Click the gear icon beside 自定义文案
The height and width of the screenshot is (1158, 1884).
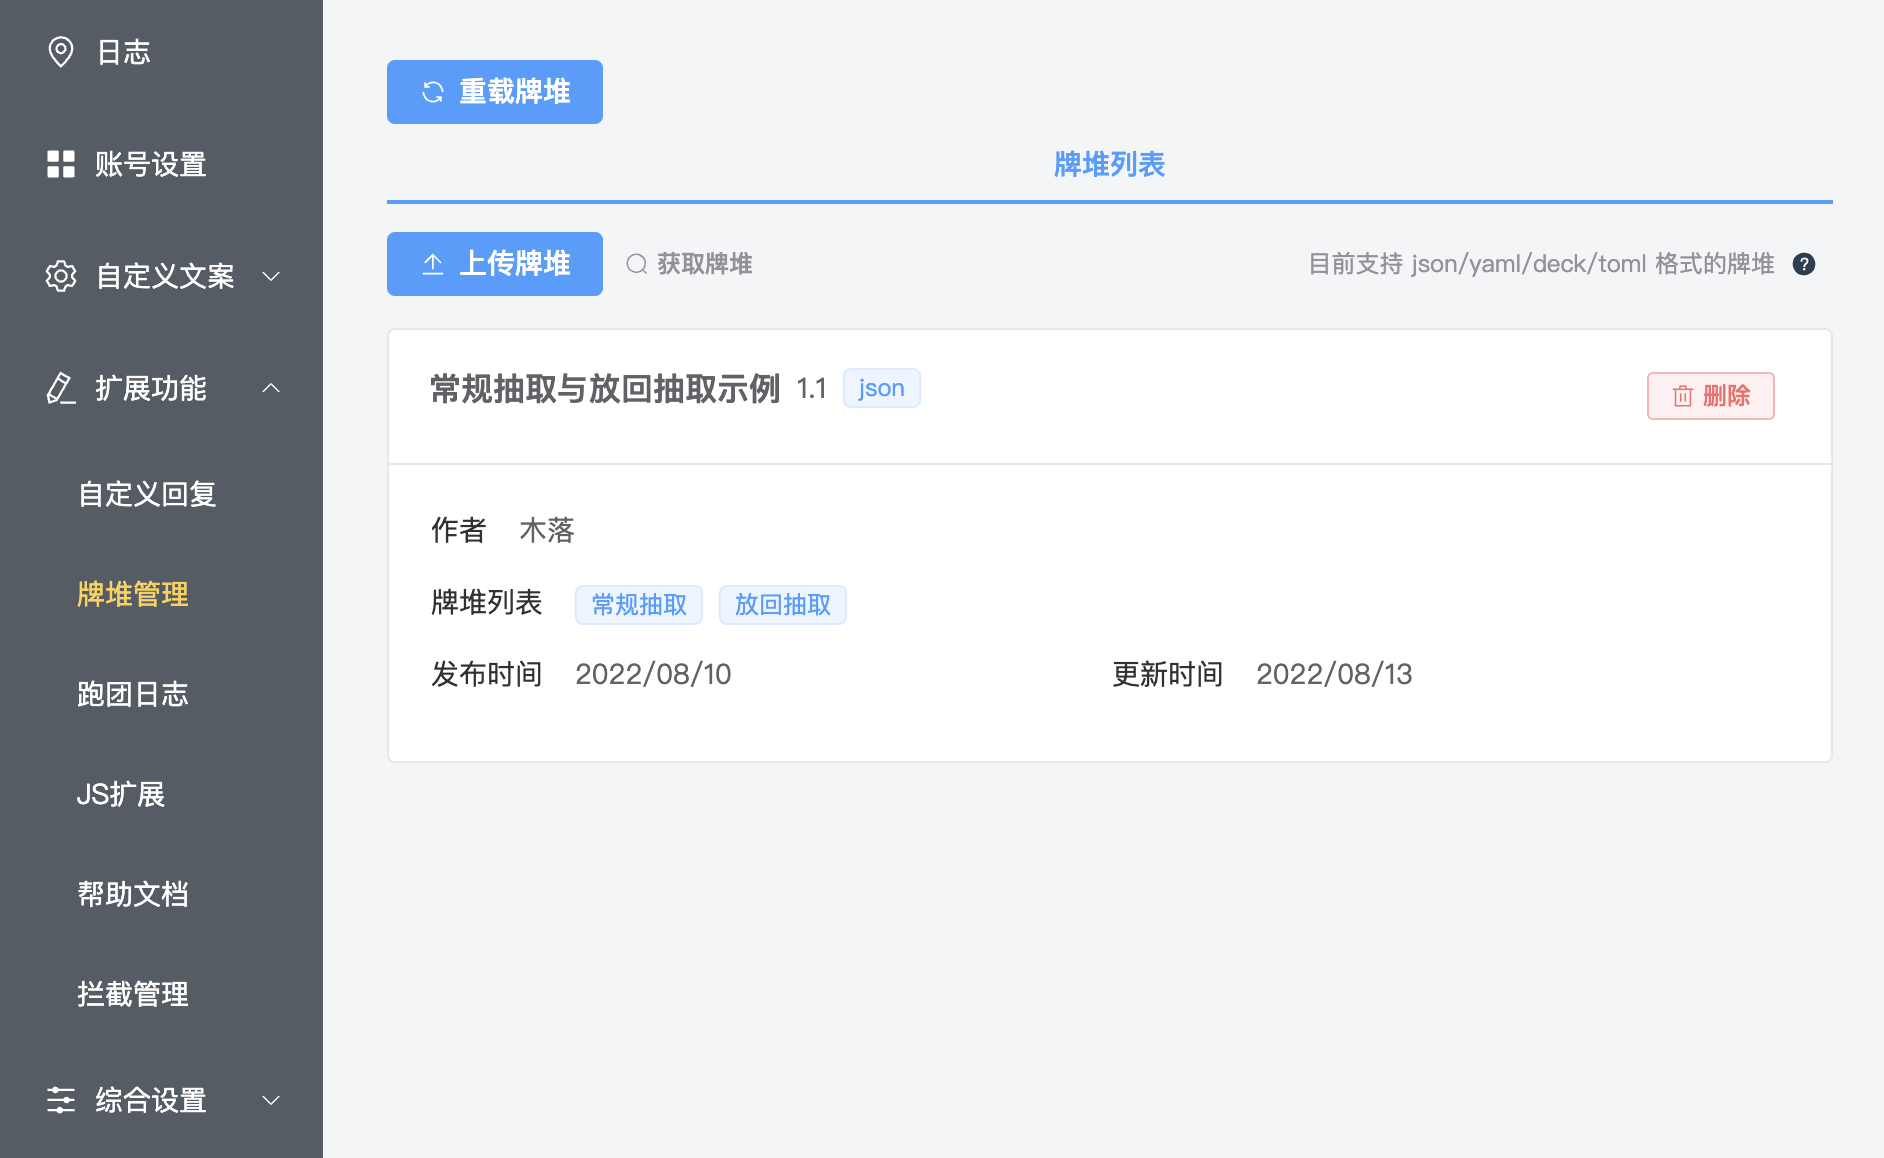(61, 277)
